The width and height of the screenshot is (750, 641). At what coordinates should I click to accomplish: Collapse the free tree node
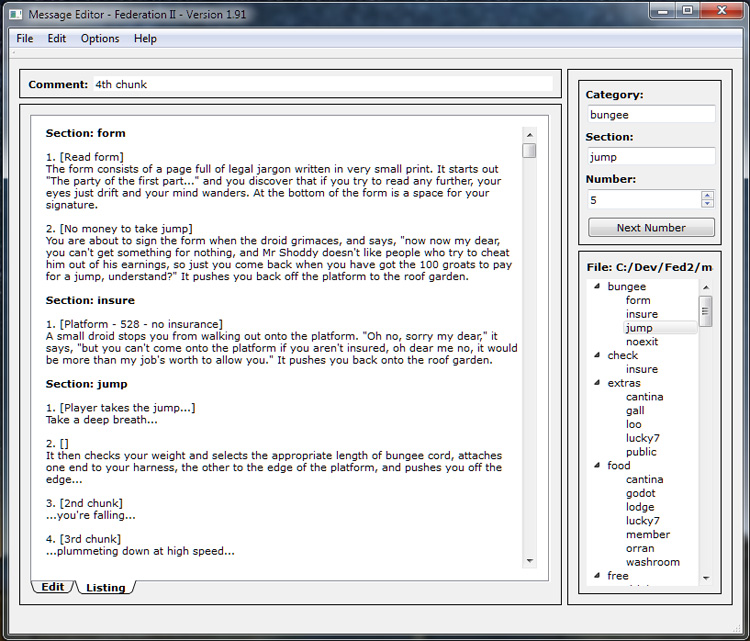tap(597, 575)
